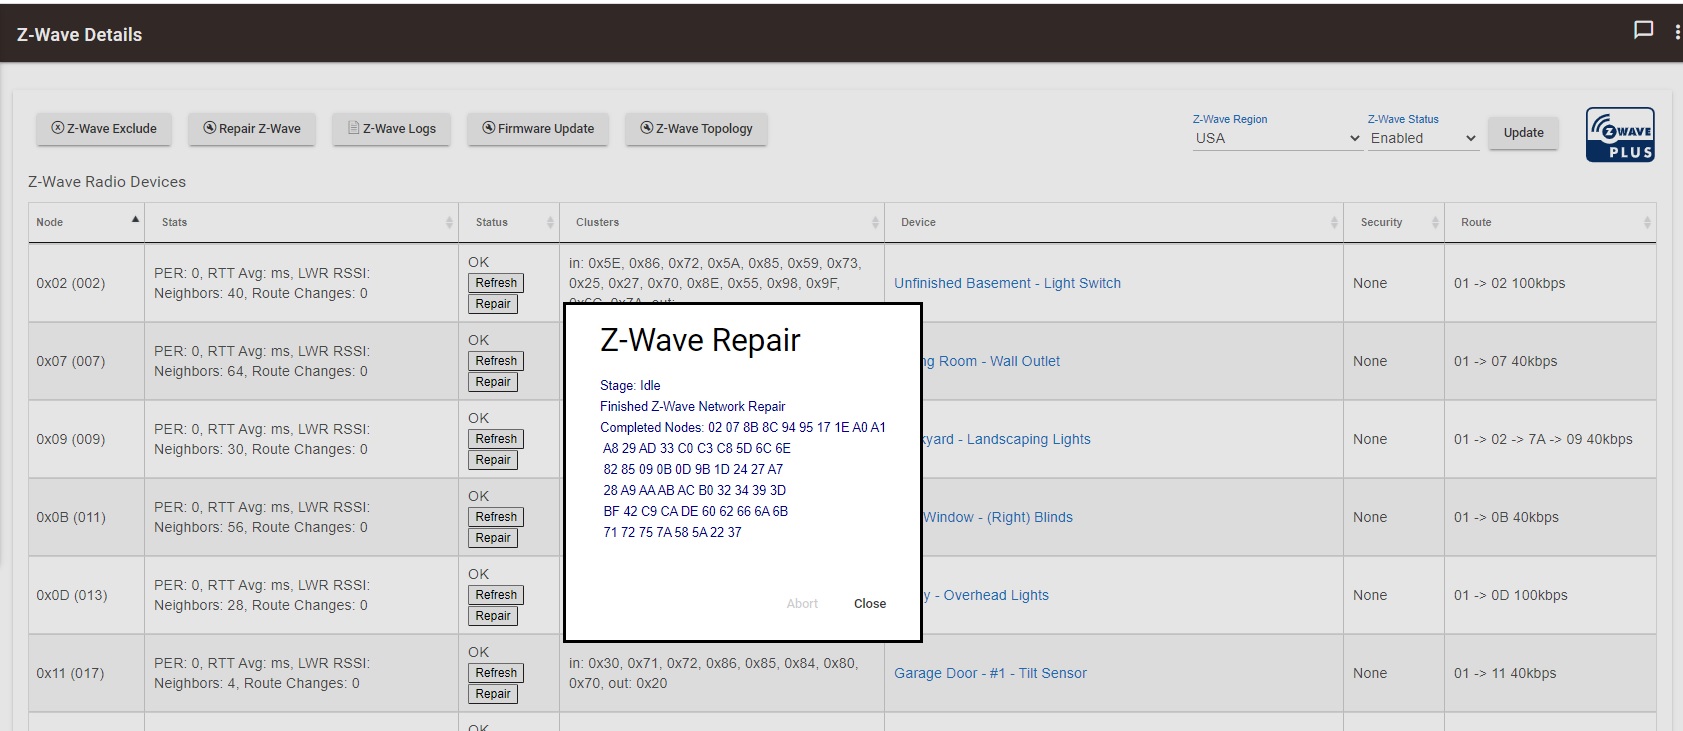Sort table by Route column

pos(1550,222)
